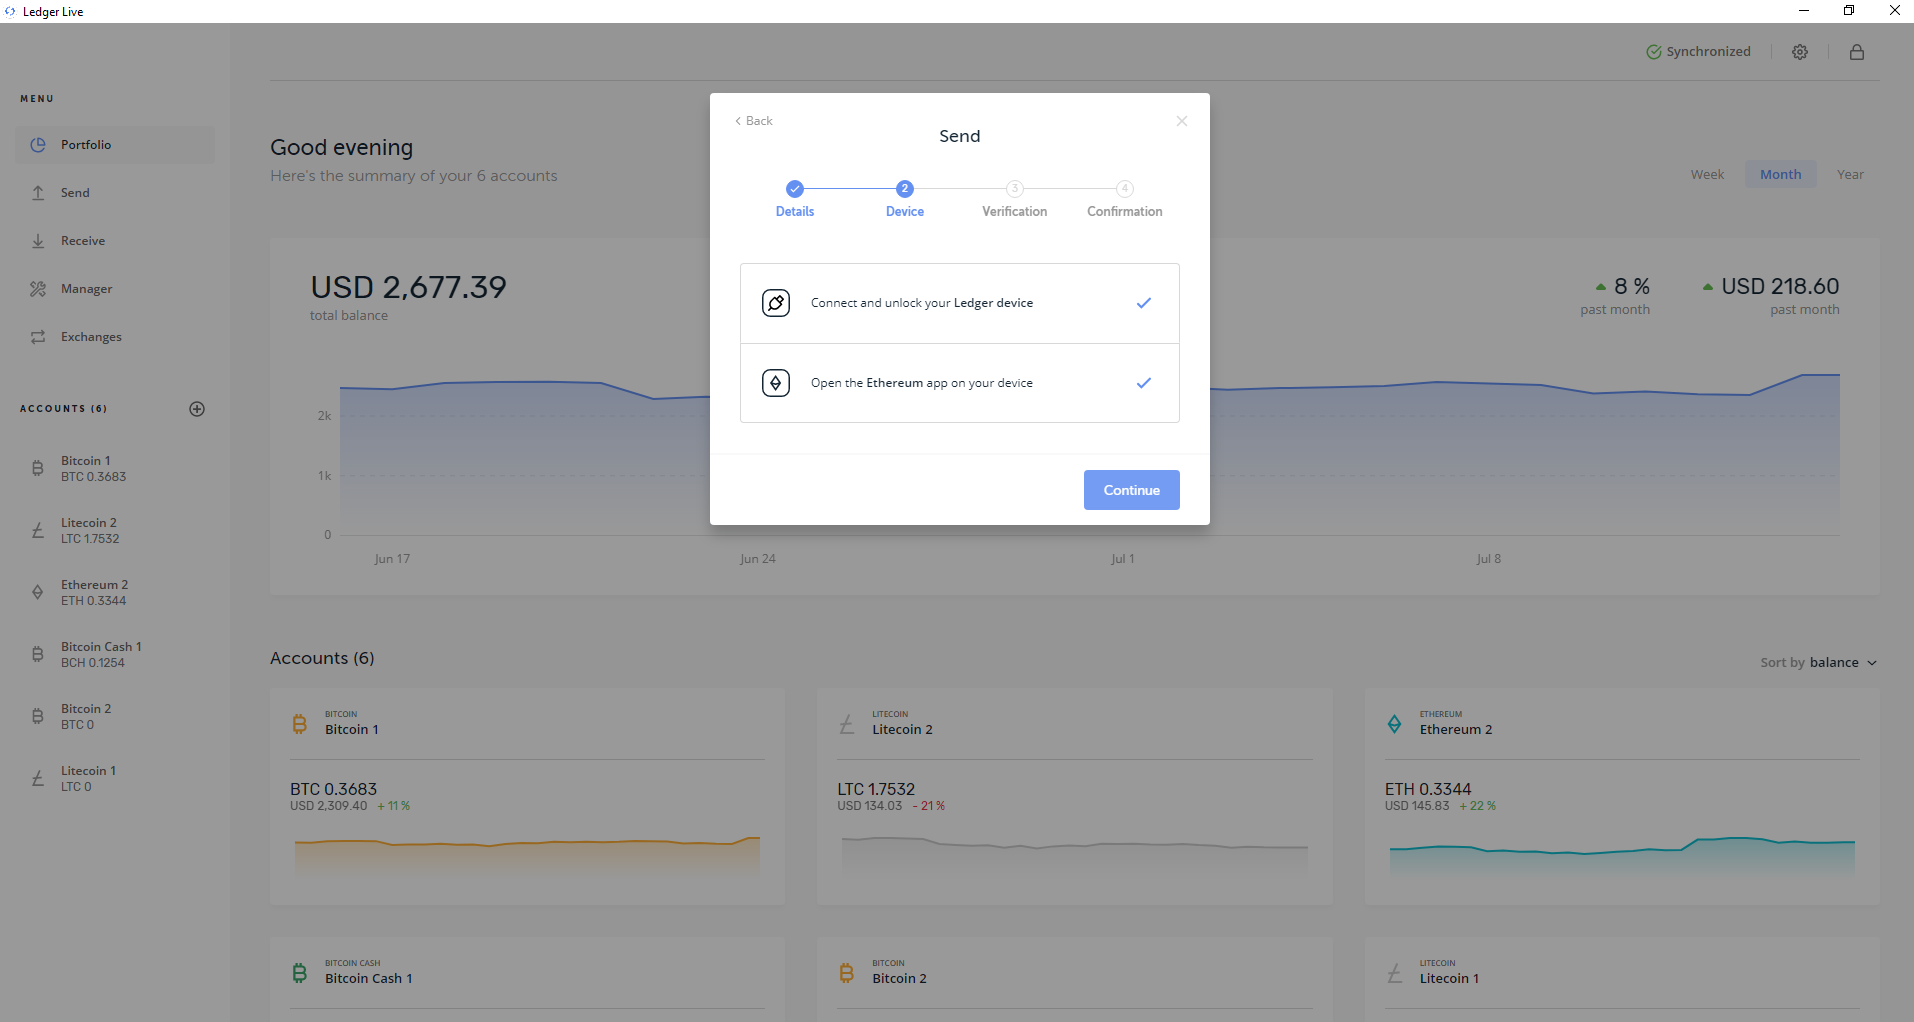1914x1022 pixels.
Task: Click Back link in Send dialog
Action: (754, 121)
